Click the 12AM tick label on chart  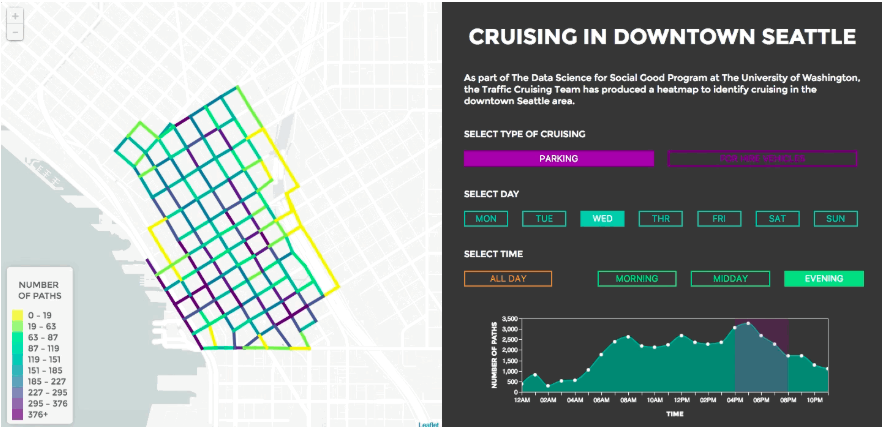click(x=522, y=400)
